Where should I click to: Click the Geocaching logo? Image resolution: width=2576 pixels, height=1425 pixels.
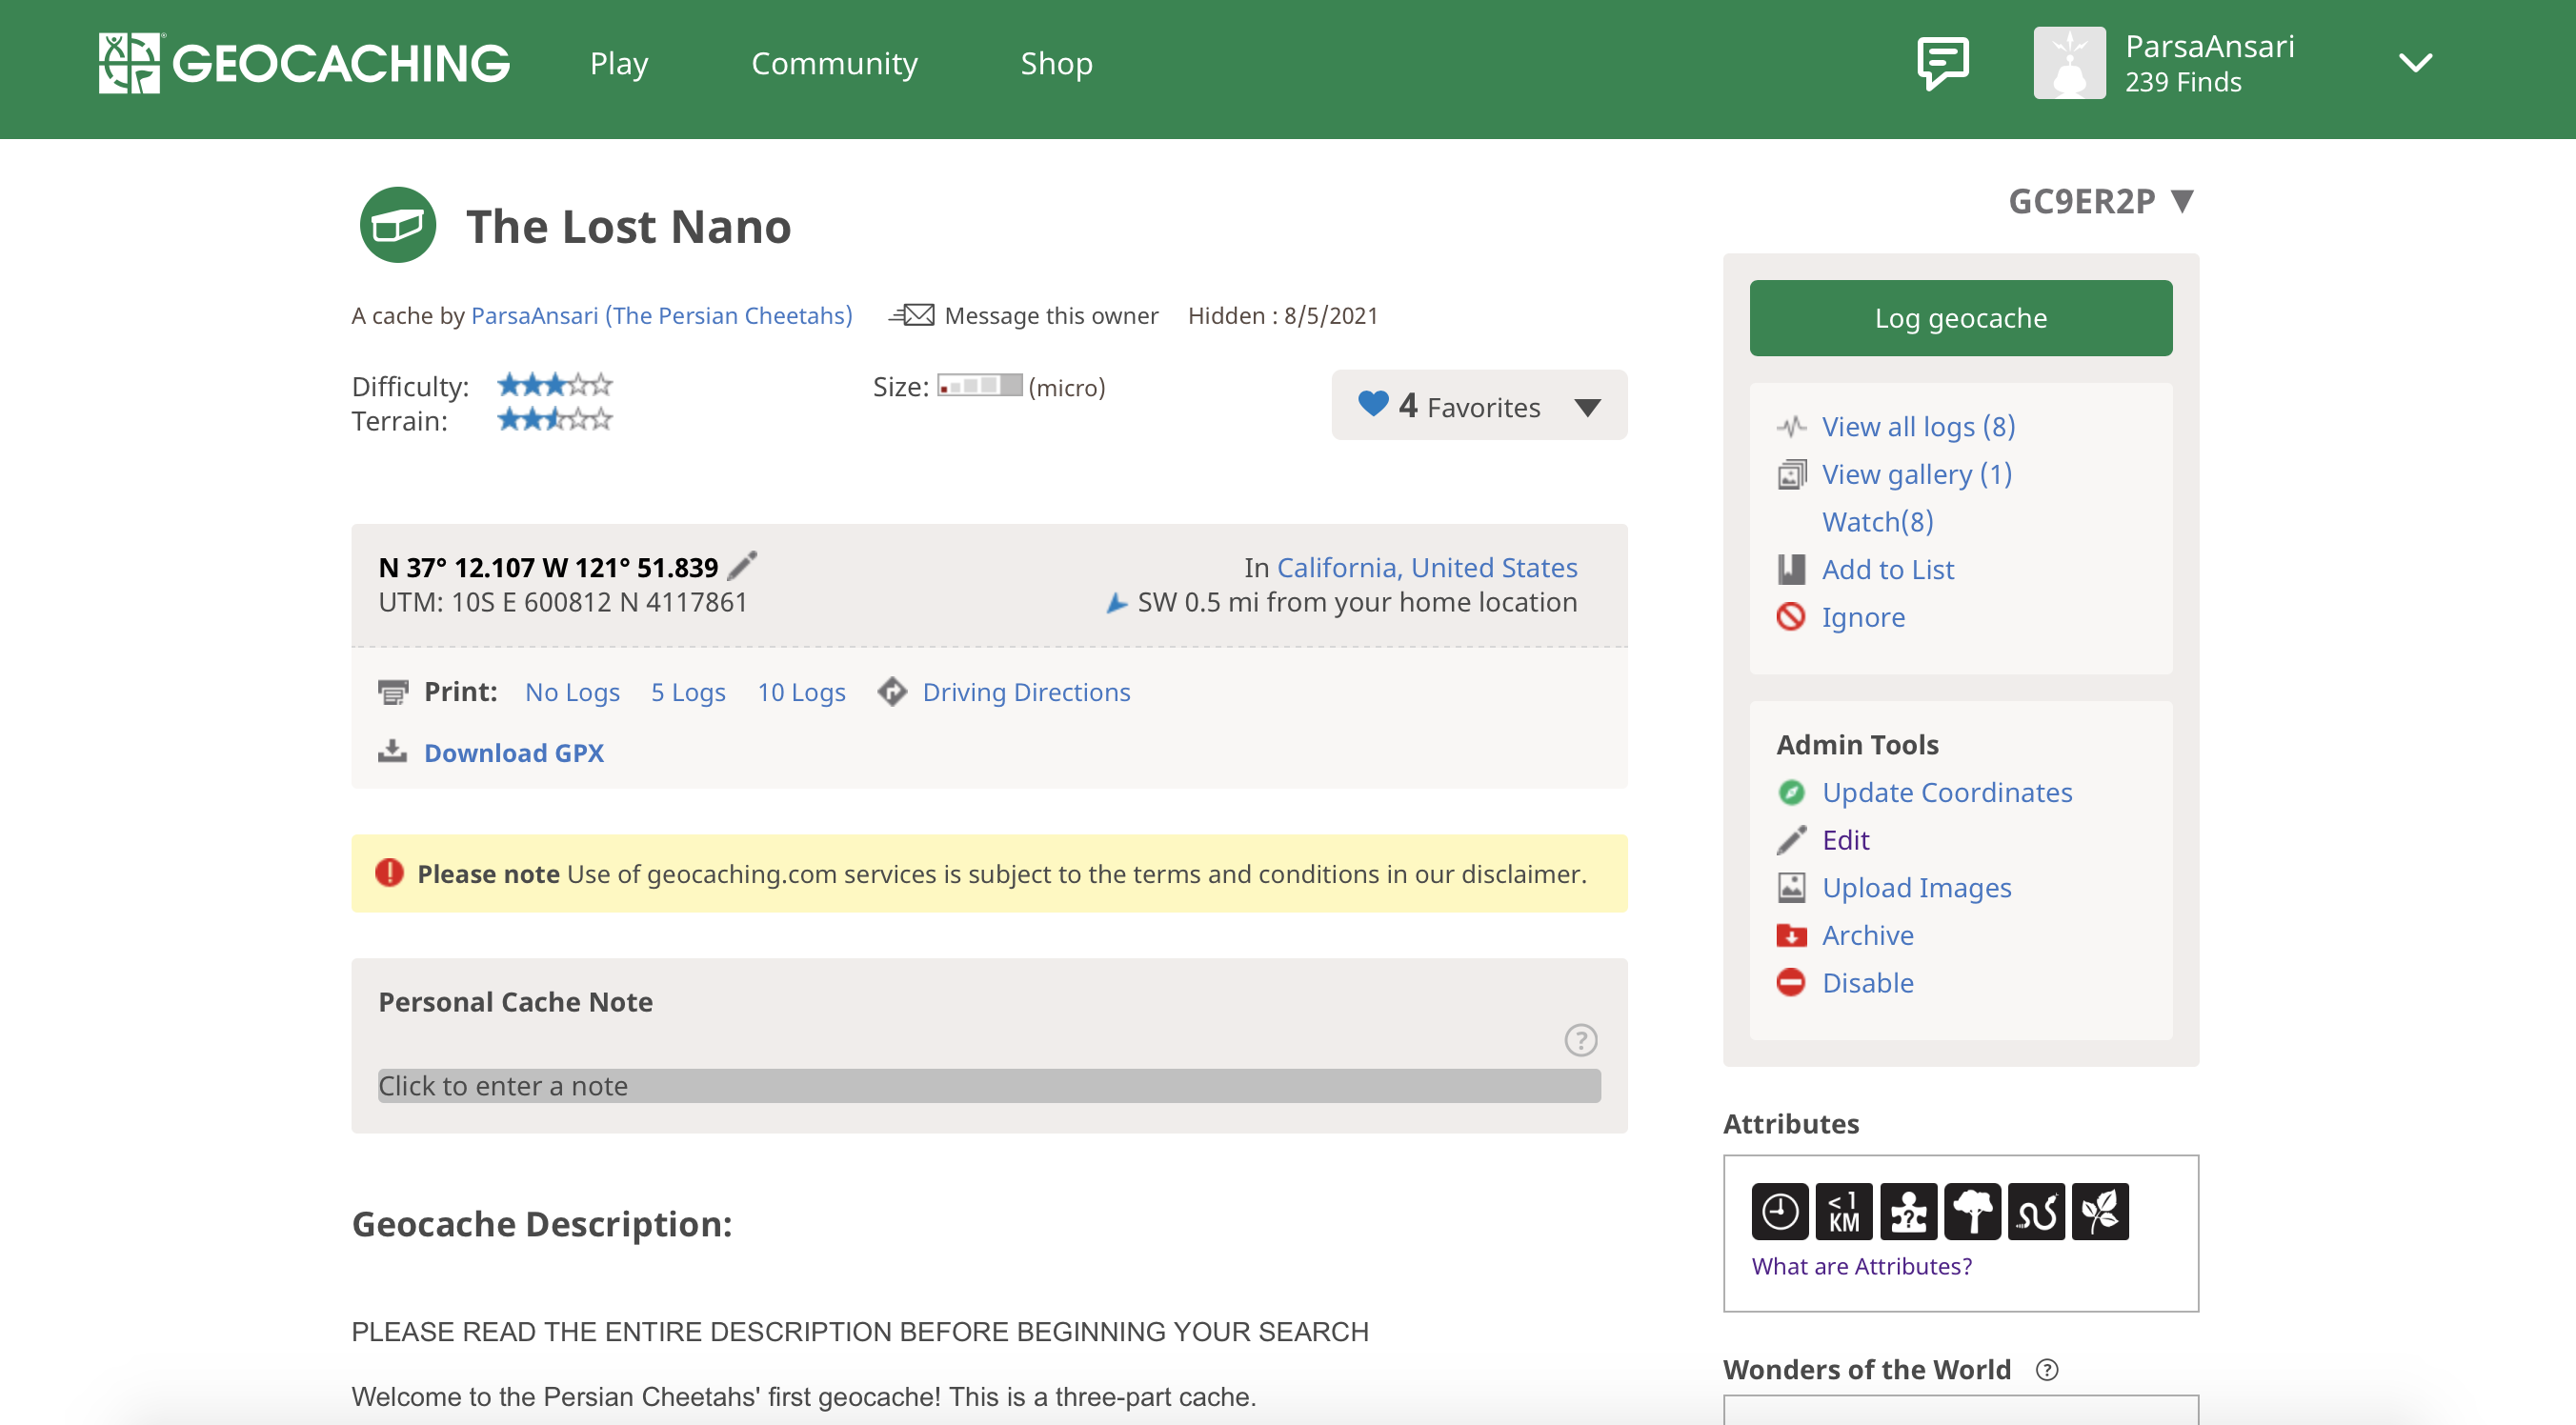(304, 63)
